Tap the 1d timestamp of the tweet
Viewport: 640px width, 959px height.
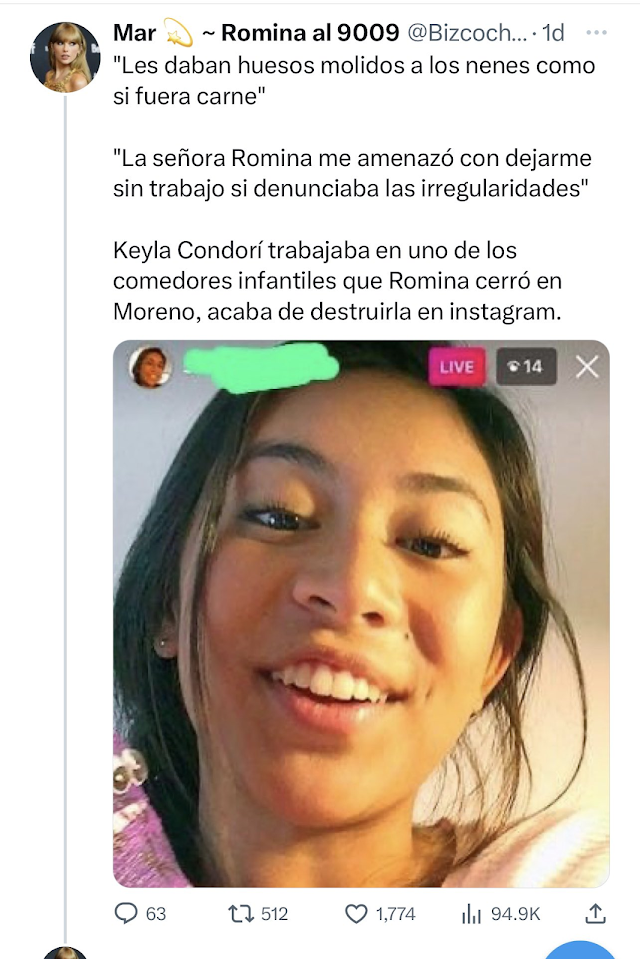553,32
